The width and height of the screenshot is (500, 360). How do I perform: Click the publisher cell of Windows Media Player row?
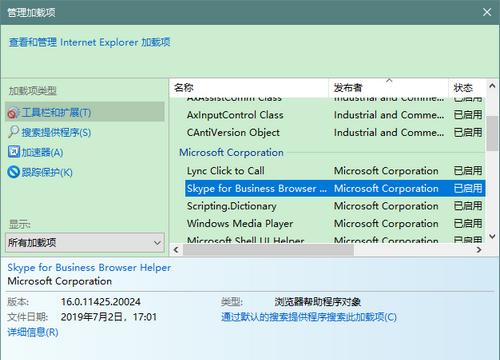pyautogui.click(x=386, y=224)
